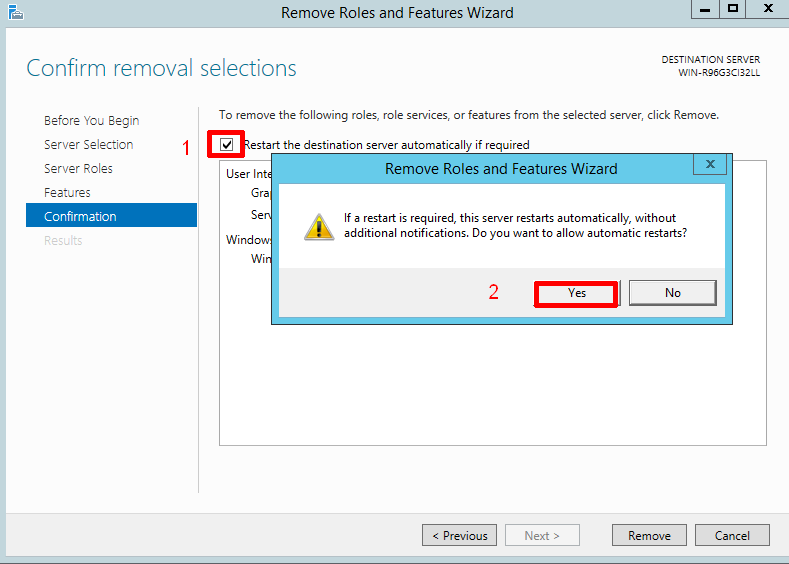Select the Confirmation step

pyautogui.click(x=111, y=215)
